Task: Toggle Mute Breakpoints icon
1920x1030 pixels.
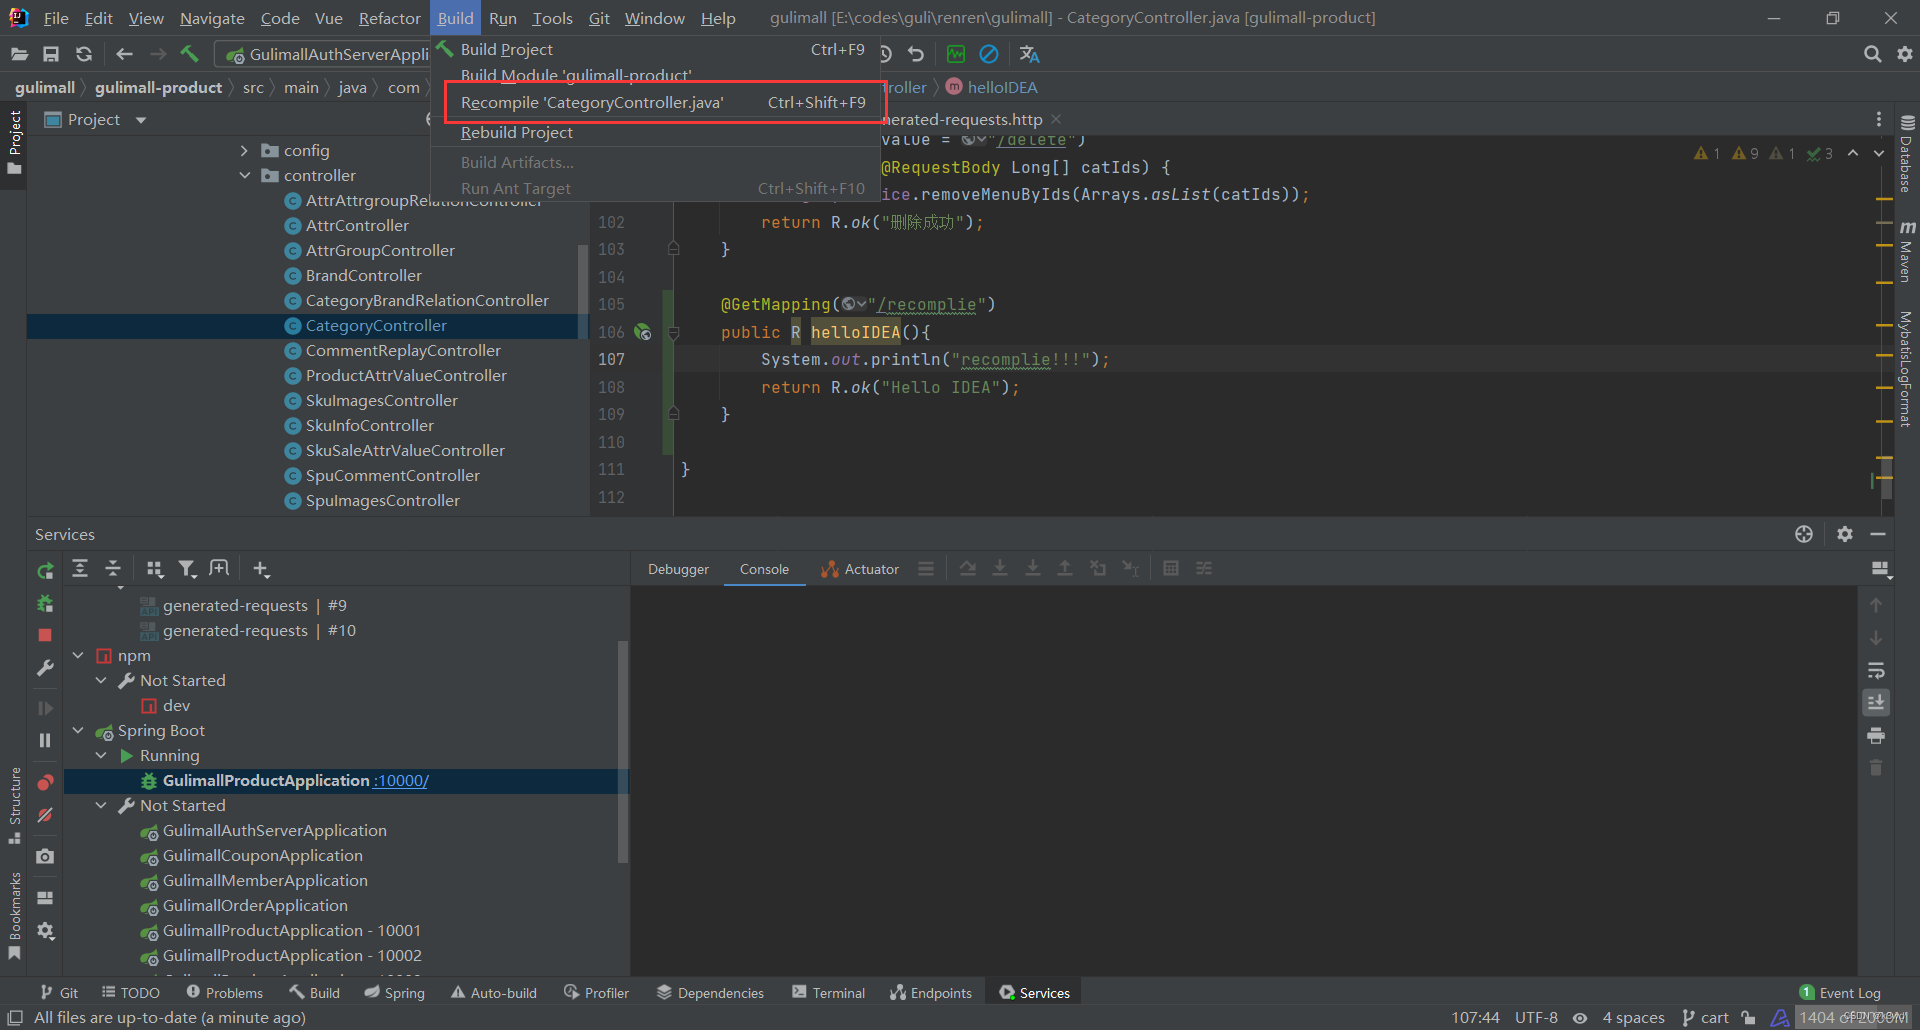Action: point(45,815)
